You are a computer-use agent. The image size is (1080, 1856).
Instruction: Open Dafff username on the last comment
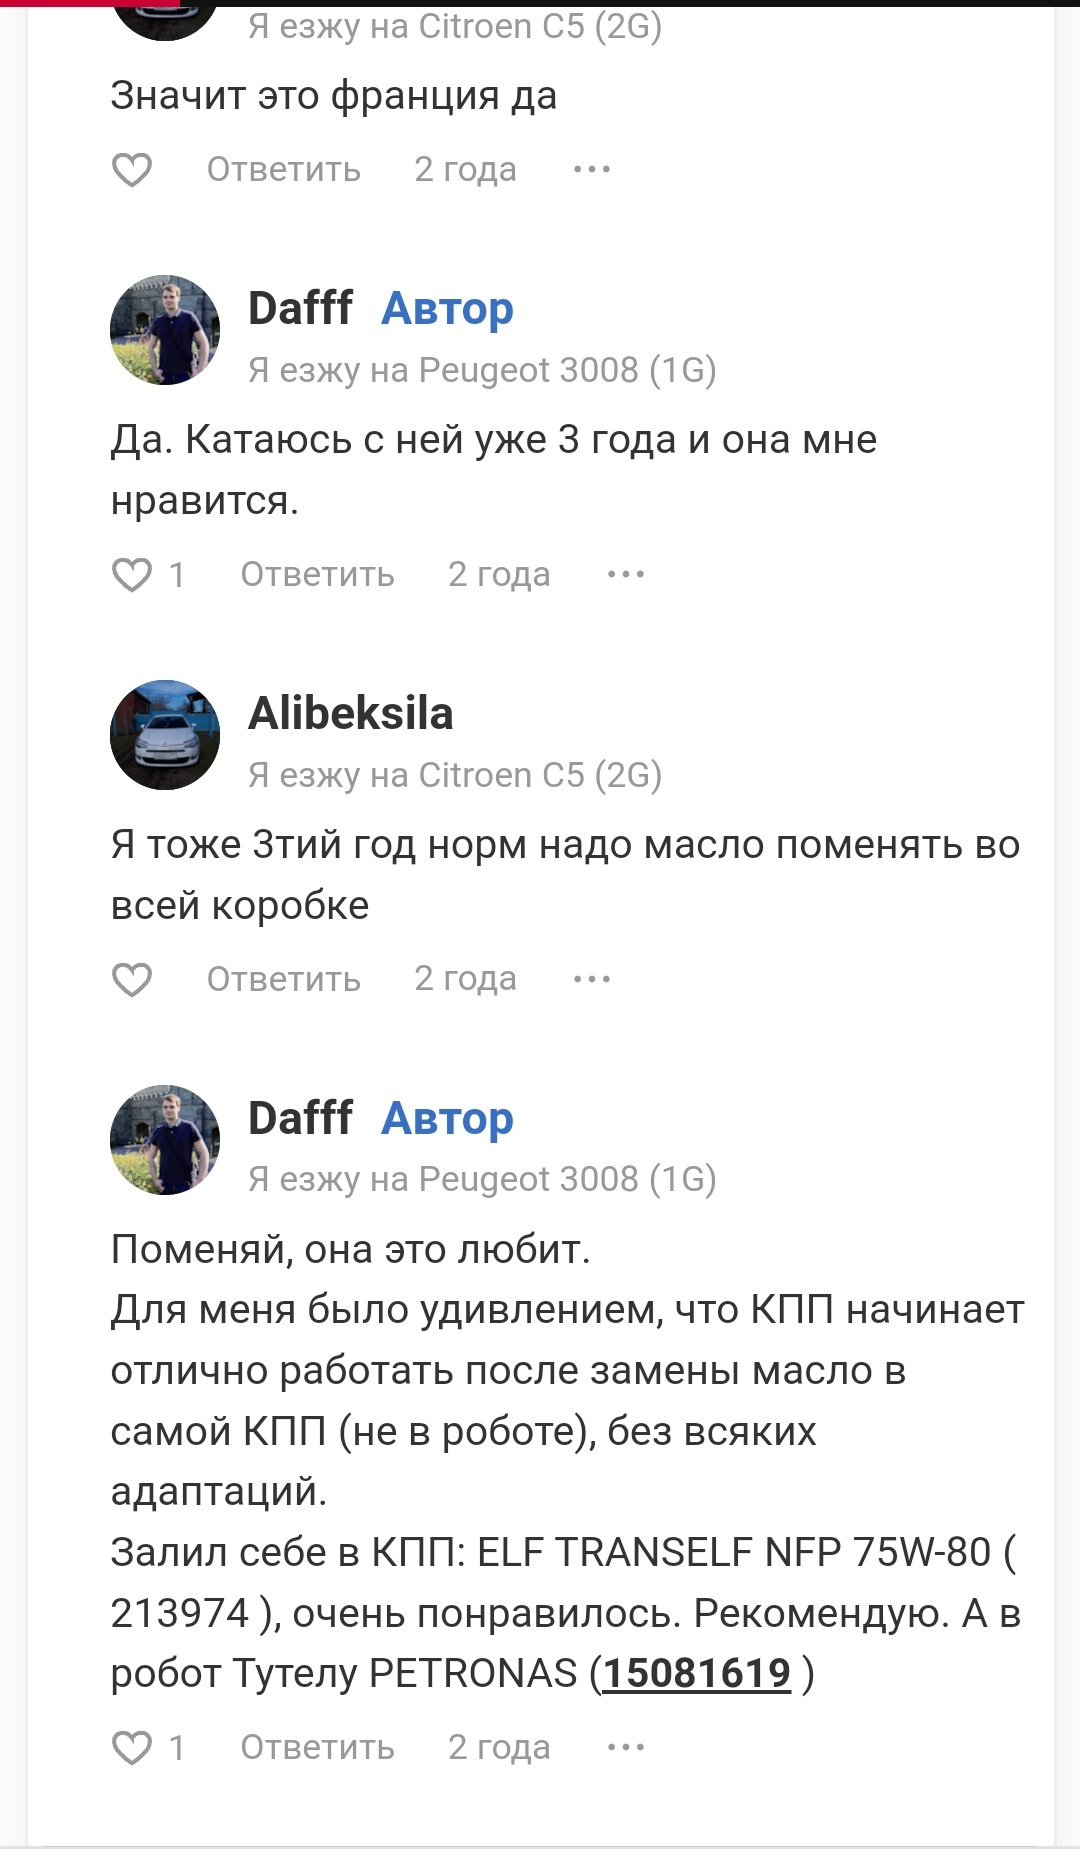pos(300,1118)
